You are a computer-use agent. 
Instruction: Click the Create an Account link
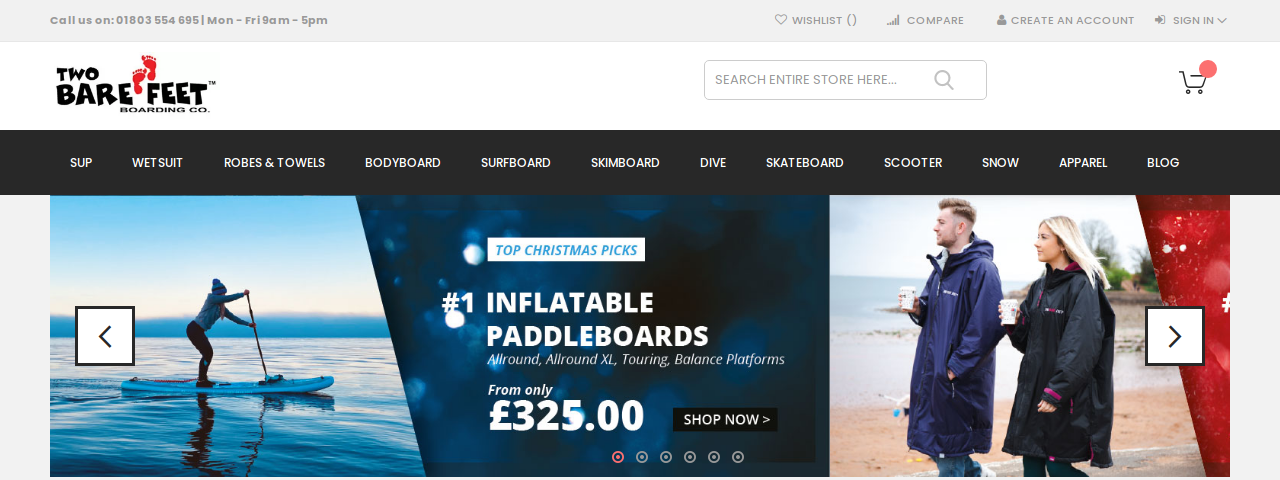1072,20
